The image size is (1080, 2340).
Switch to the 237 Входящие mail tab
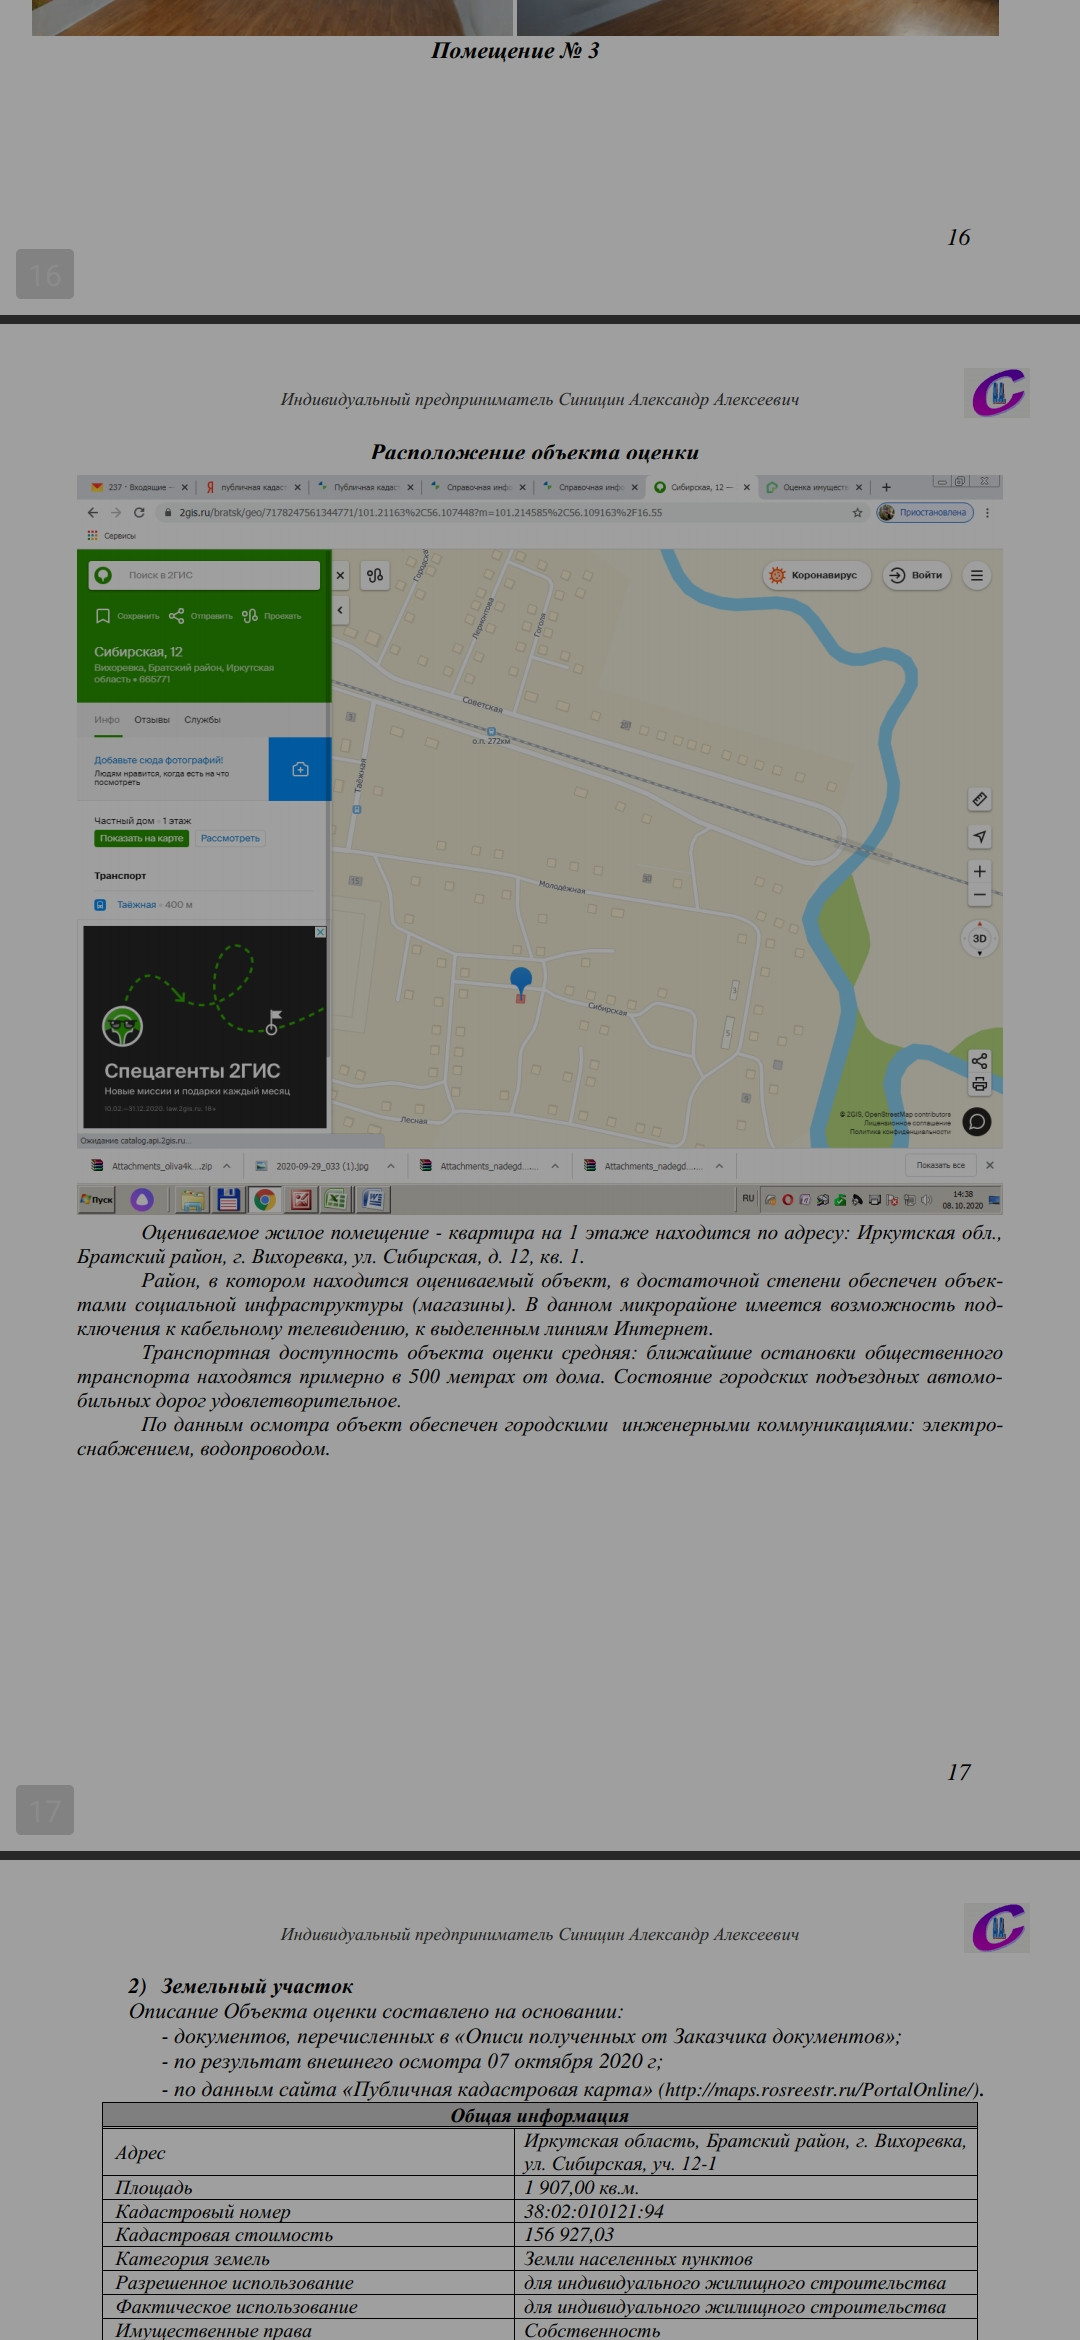139,487
